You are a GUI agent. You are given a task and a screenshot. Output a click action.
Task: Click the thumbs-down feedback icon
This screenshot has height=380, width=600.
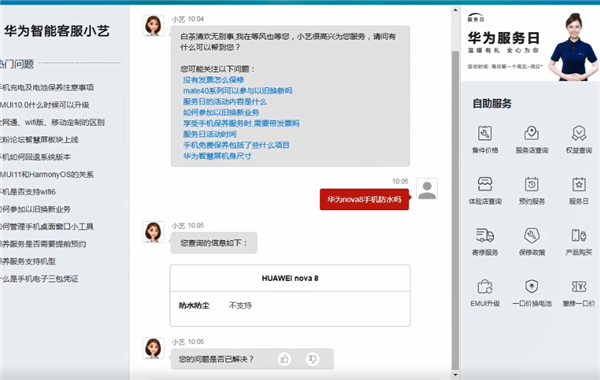313,359
